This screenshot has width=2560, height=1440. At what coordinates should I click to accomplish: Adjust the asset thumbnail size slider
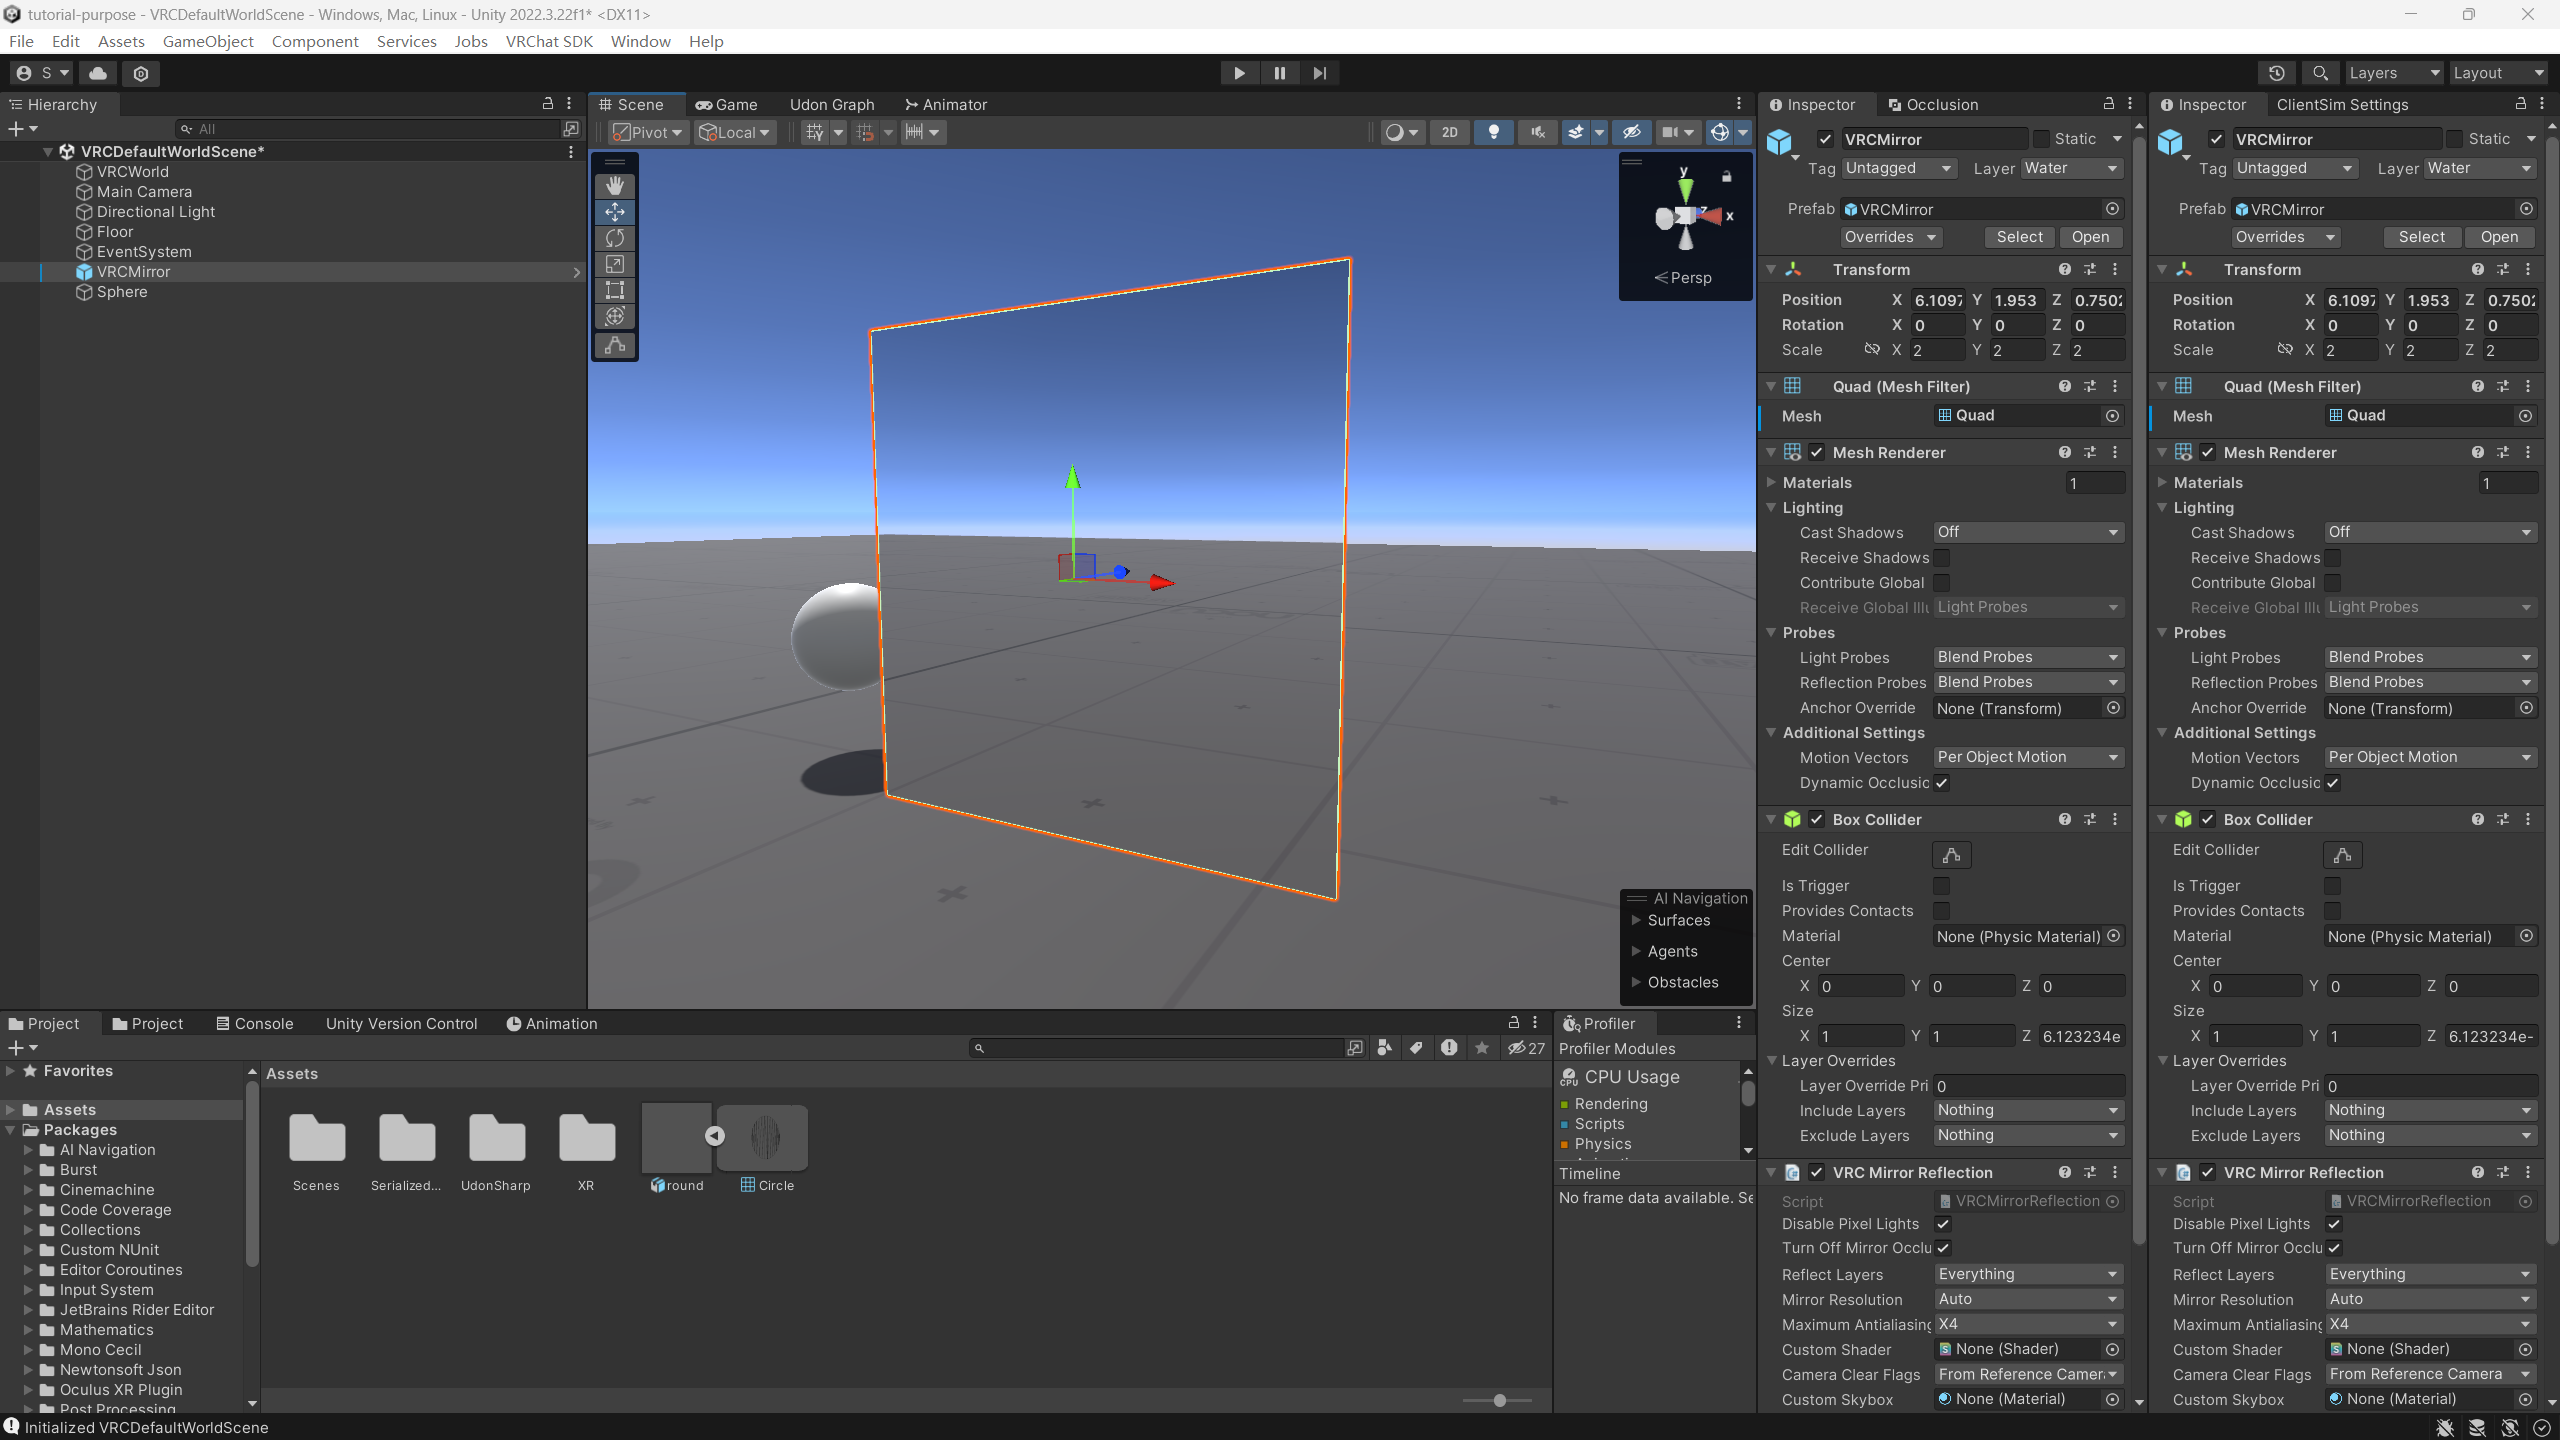click(1497, 1400)
